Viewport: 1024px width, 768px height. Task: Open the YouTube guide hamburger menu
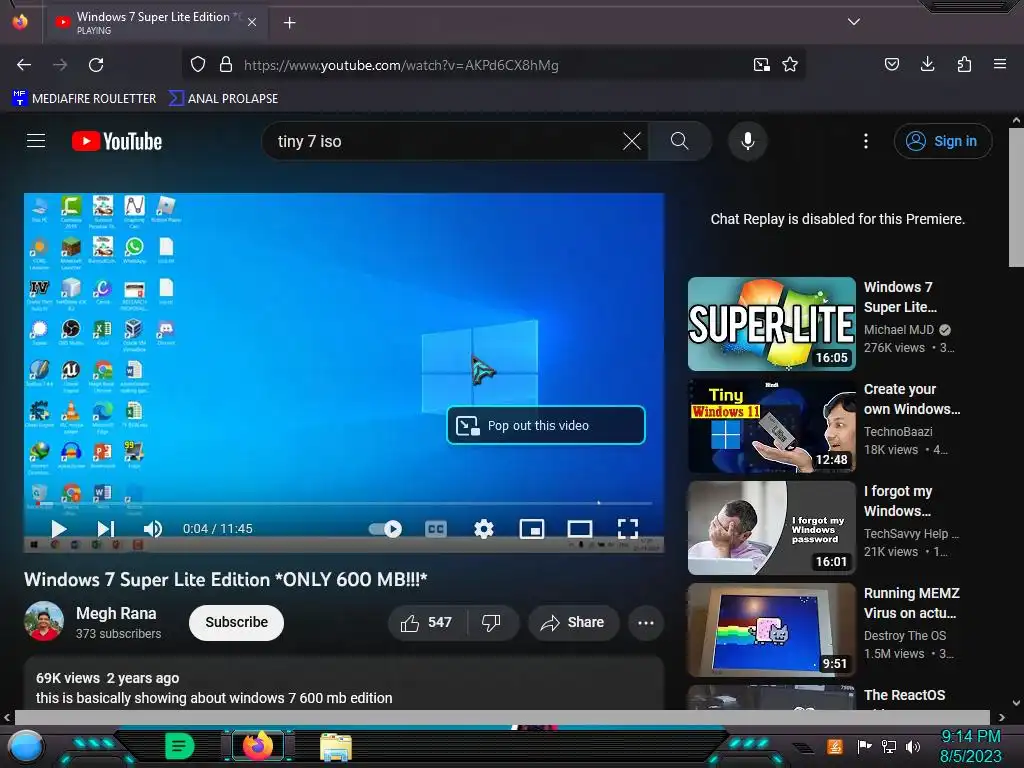click(36, 141)
